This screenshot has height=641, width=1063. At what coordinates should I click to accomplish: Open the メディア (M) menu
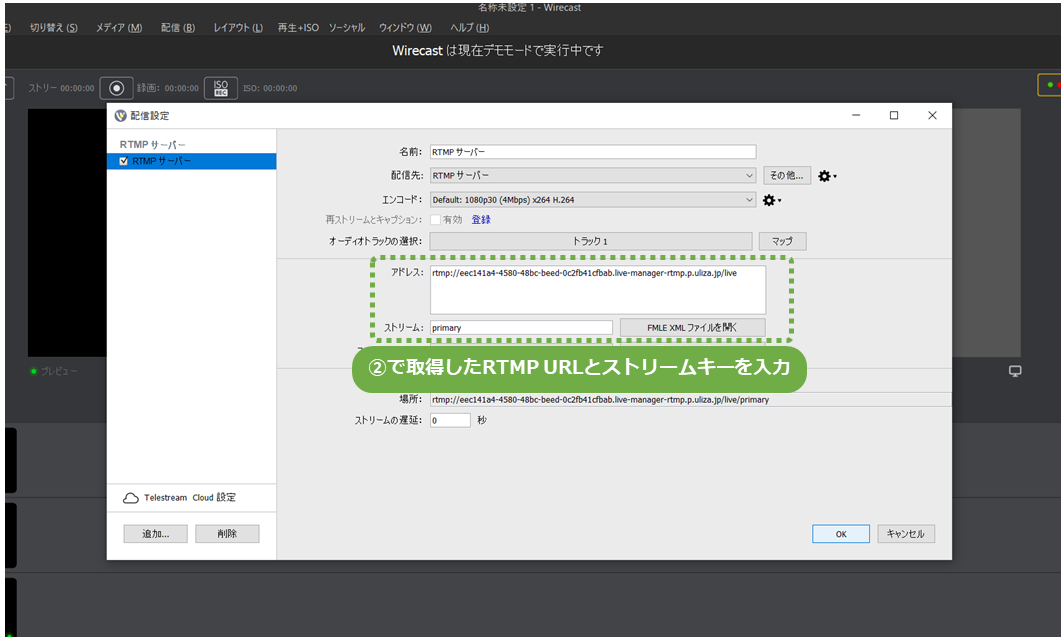coord(119,28)
